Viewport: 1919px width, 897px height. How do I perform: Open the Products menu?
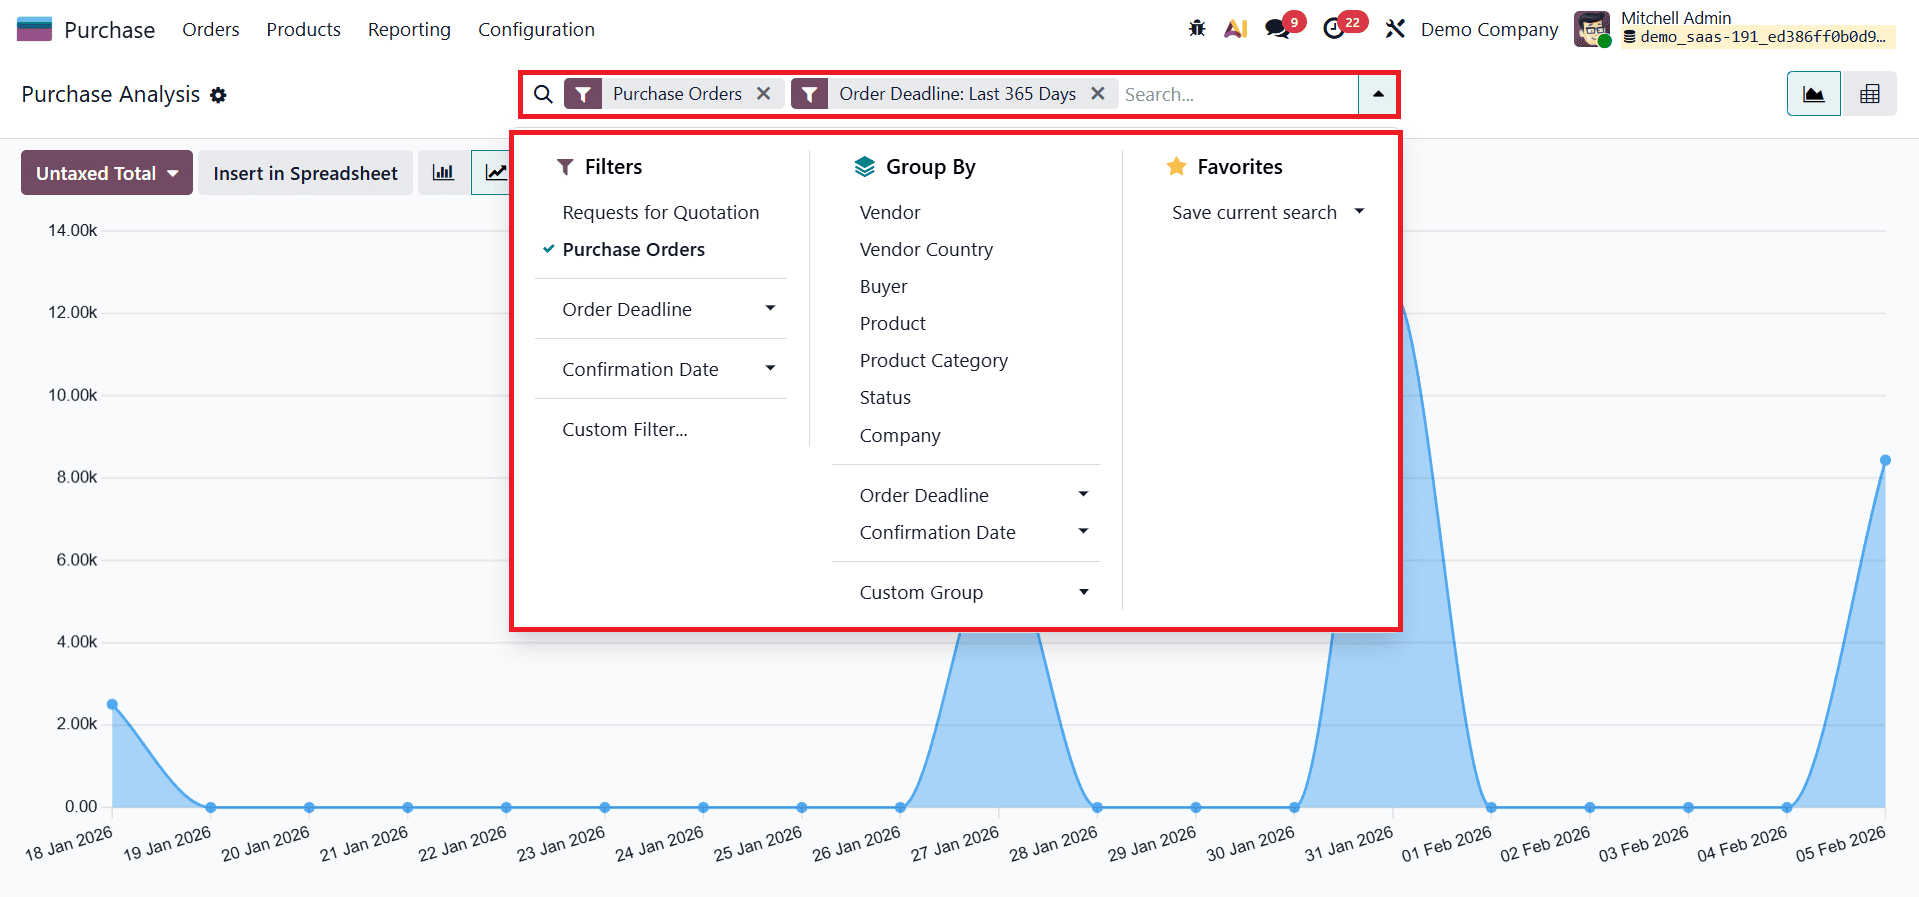pos(304,29)
